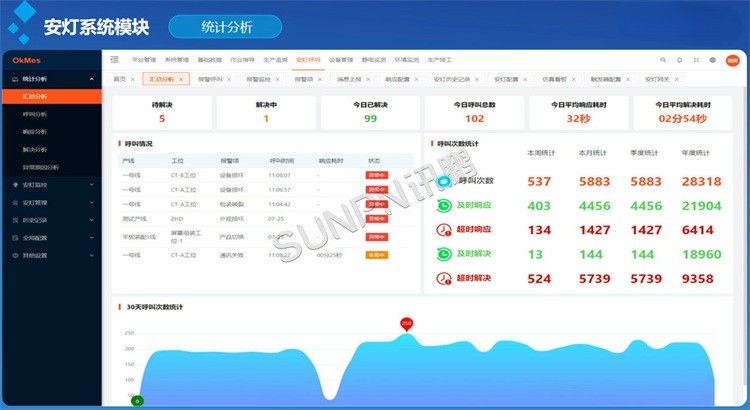The height and width of the screenshot is (410, 750).
Task: Open the 基础数据 top menu
Action: 210,60
